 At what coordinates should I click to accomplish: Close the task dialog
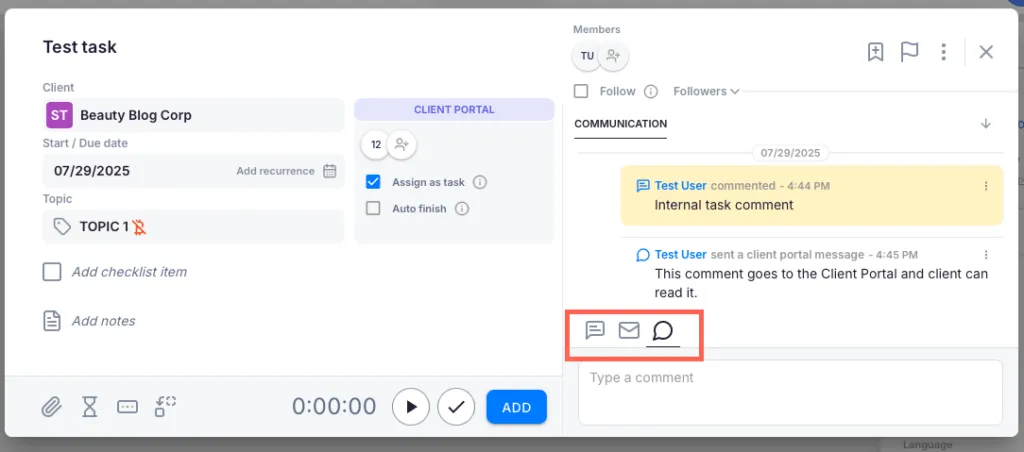point(986,52)
